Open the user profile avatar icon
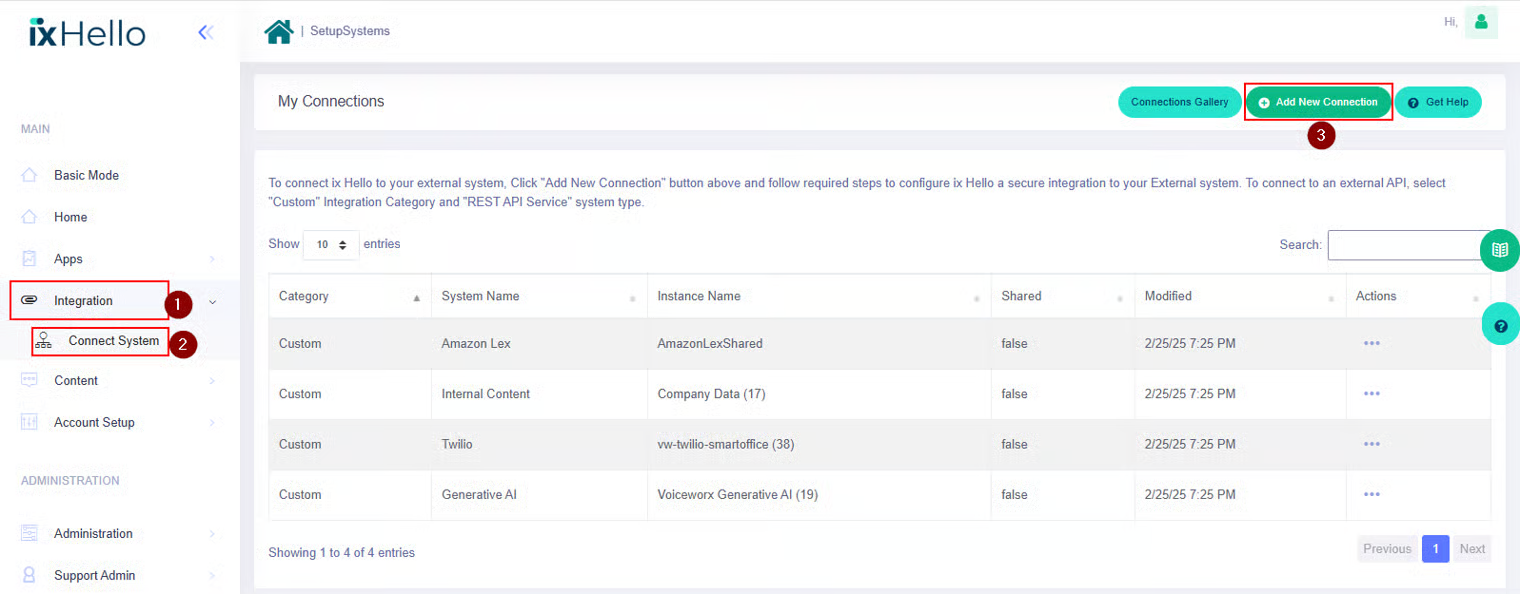The image size is (1520, 594). pos(1480,22)
